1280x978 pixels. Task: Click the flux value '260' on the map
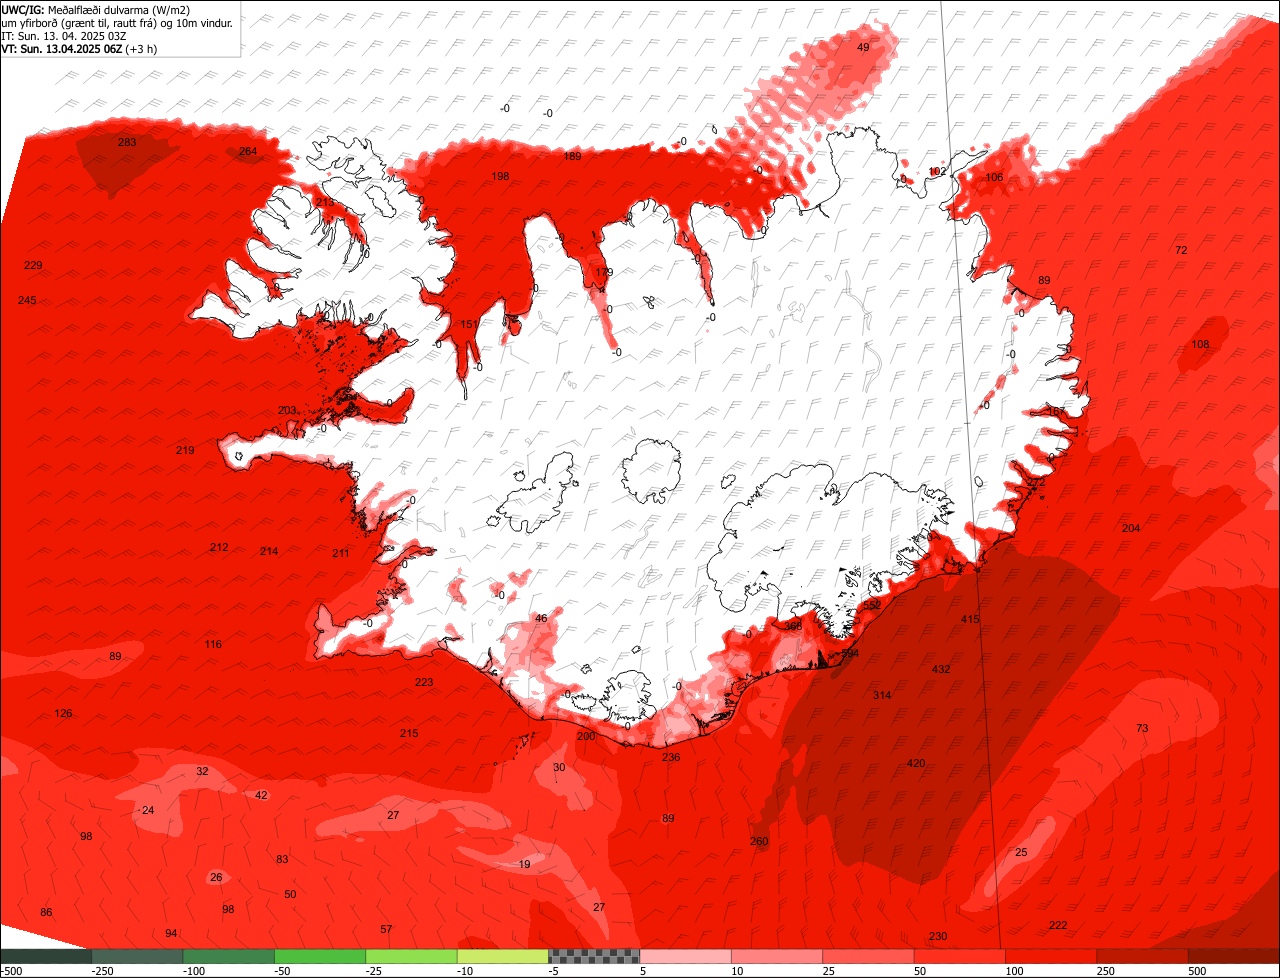(x=759, y=841)
